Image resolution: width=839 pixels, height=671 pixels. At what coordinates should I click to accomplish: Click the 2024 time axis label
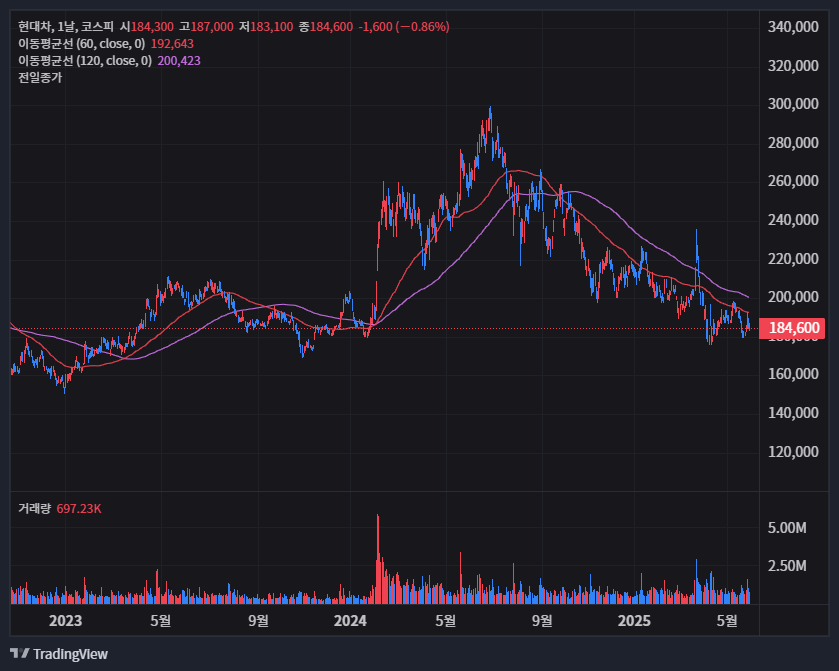point(350,621)
